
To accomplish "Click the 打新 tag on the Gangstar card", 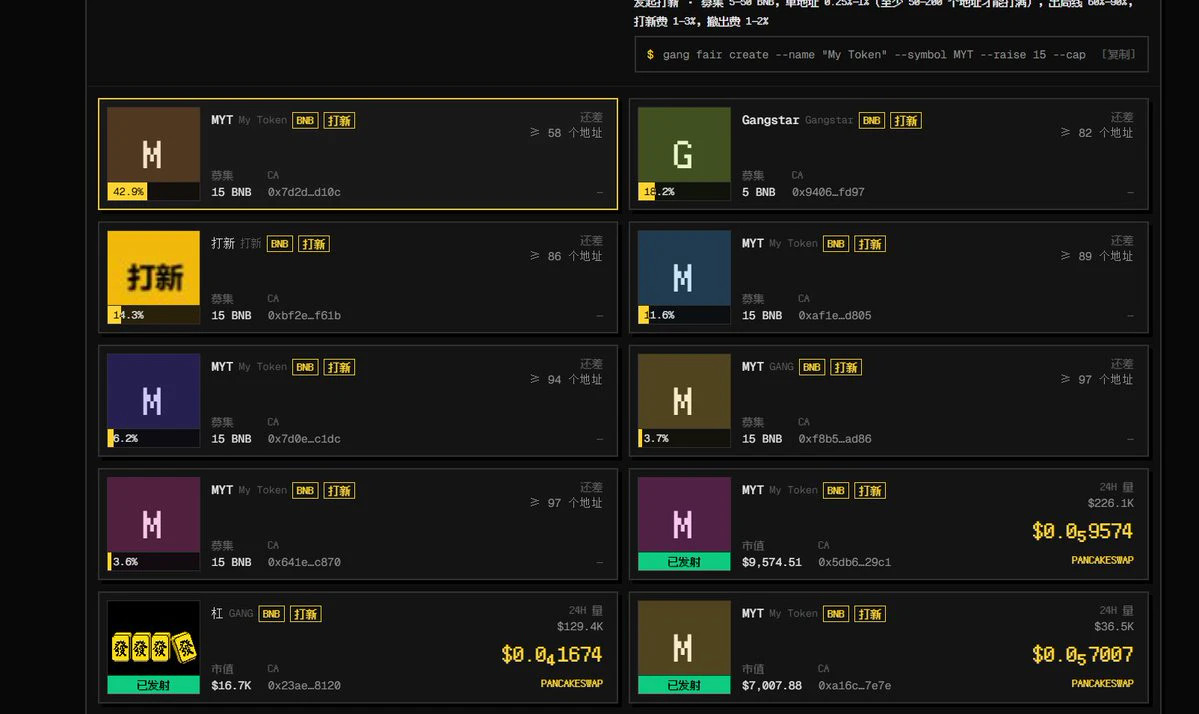I will [x=906, y=121].
